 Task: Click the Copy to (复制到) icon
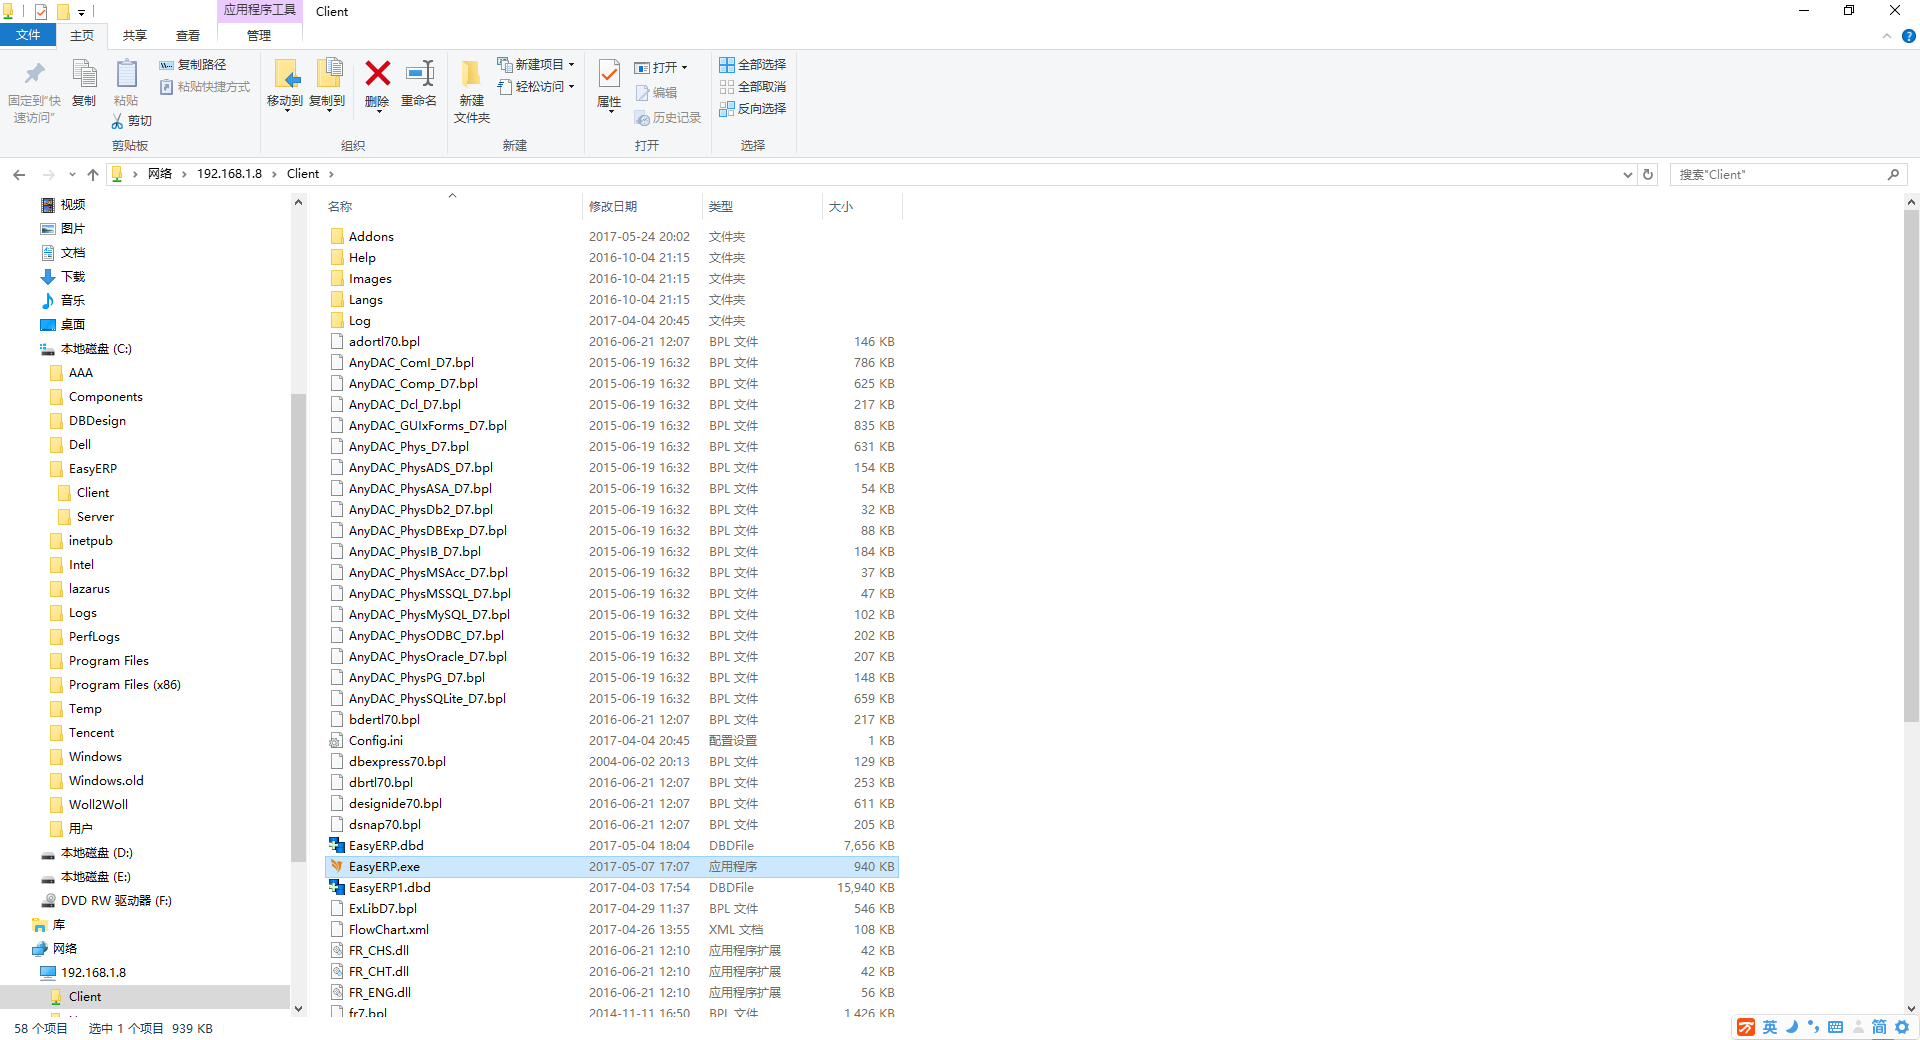327,76
